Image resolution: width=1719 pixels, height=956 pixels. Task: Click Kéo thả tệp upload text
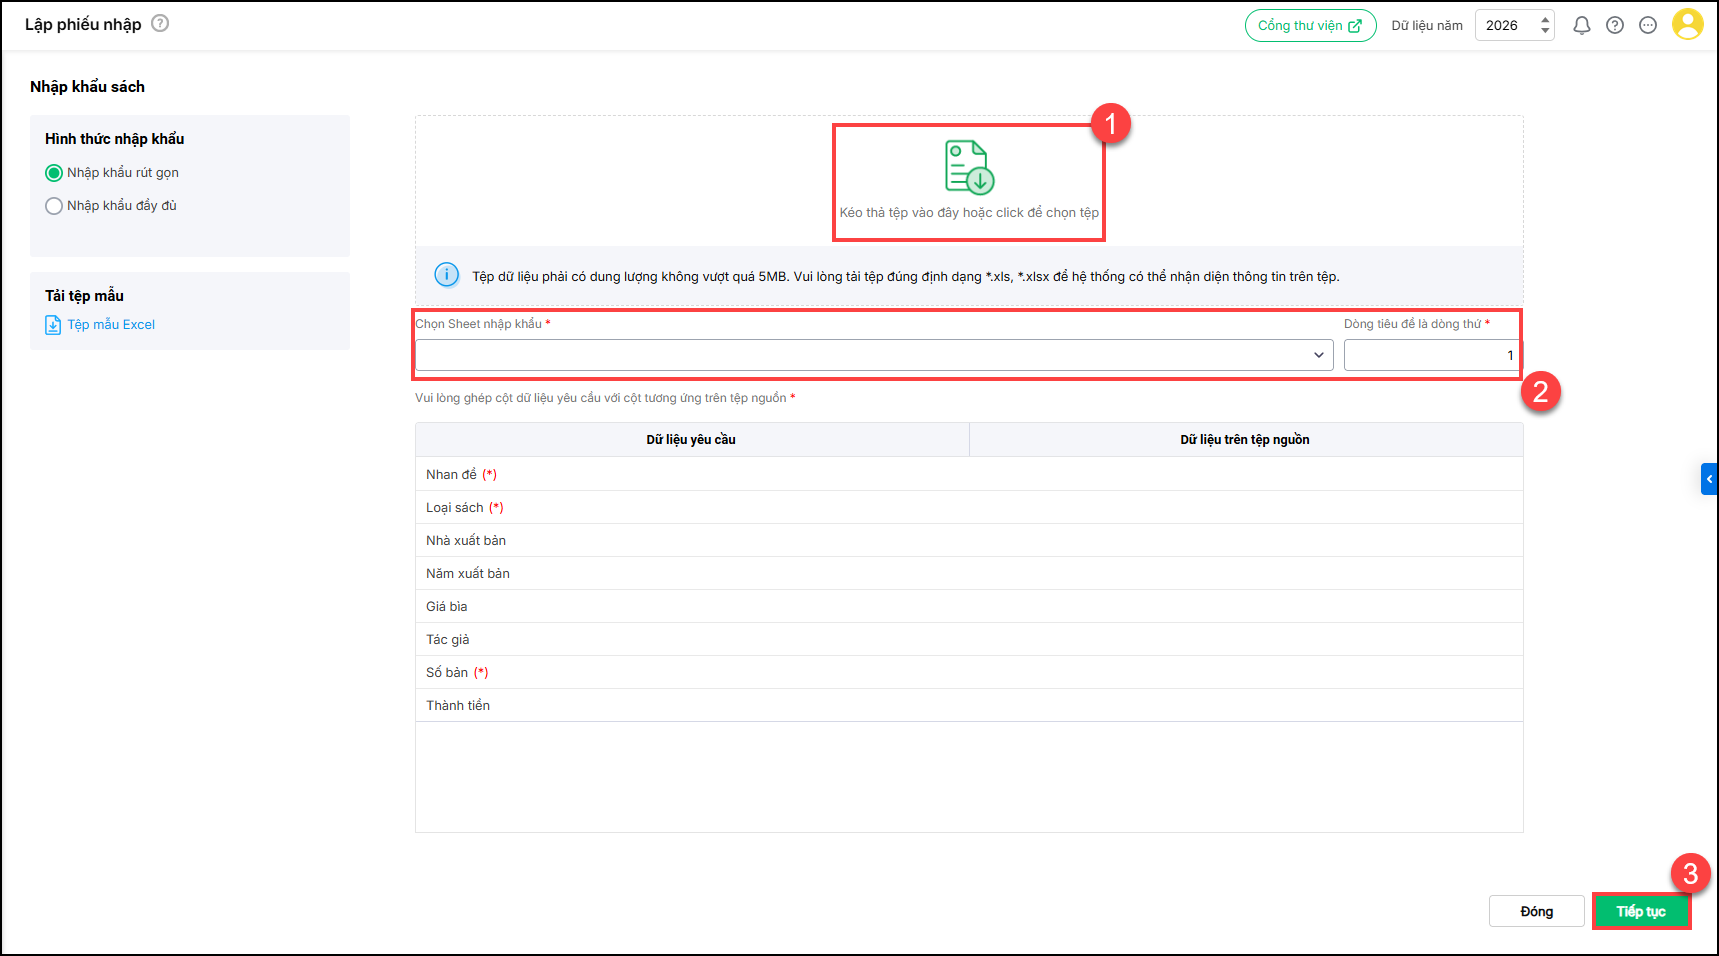968,213
